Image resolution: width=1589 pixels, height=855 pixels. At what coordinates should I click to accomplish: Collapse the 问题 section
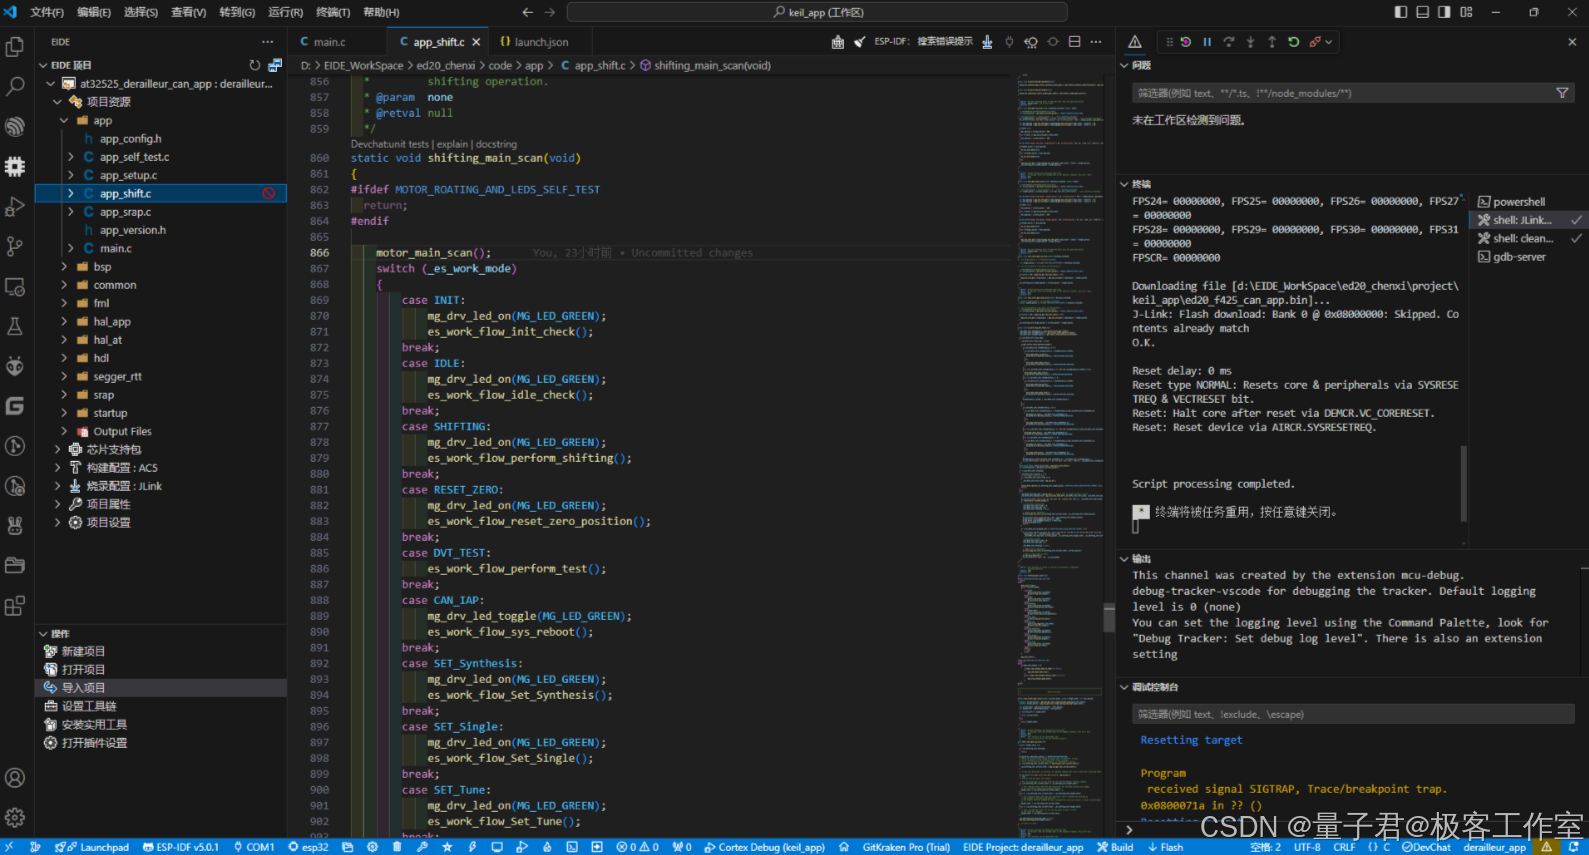pyautogui.click(x=1124, y=65)
